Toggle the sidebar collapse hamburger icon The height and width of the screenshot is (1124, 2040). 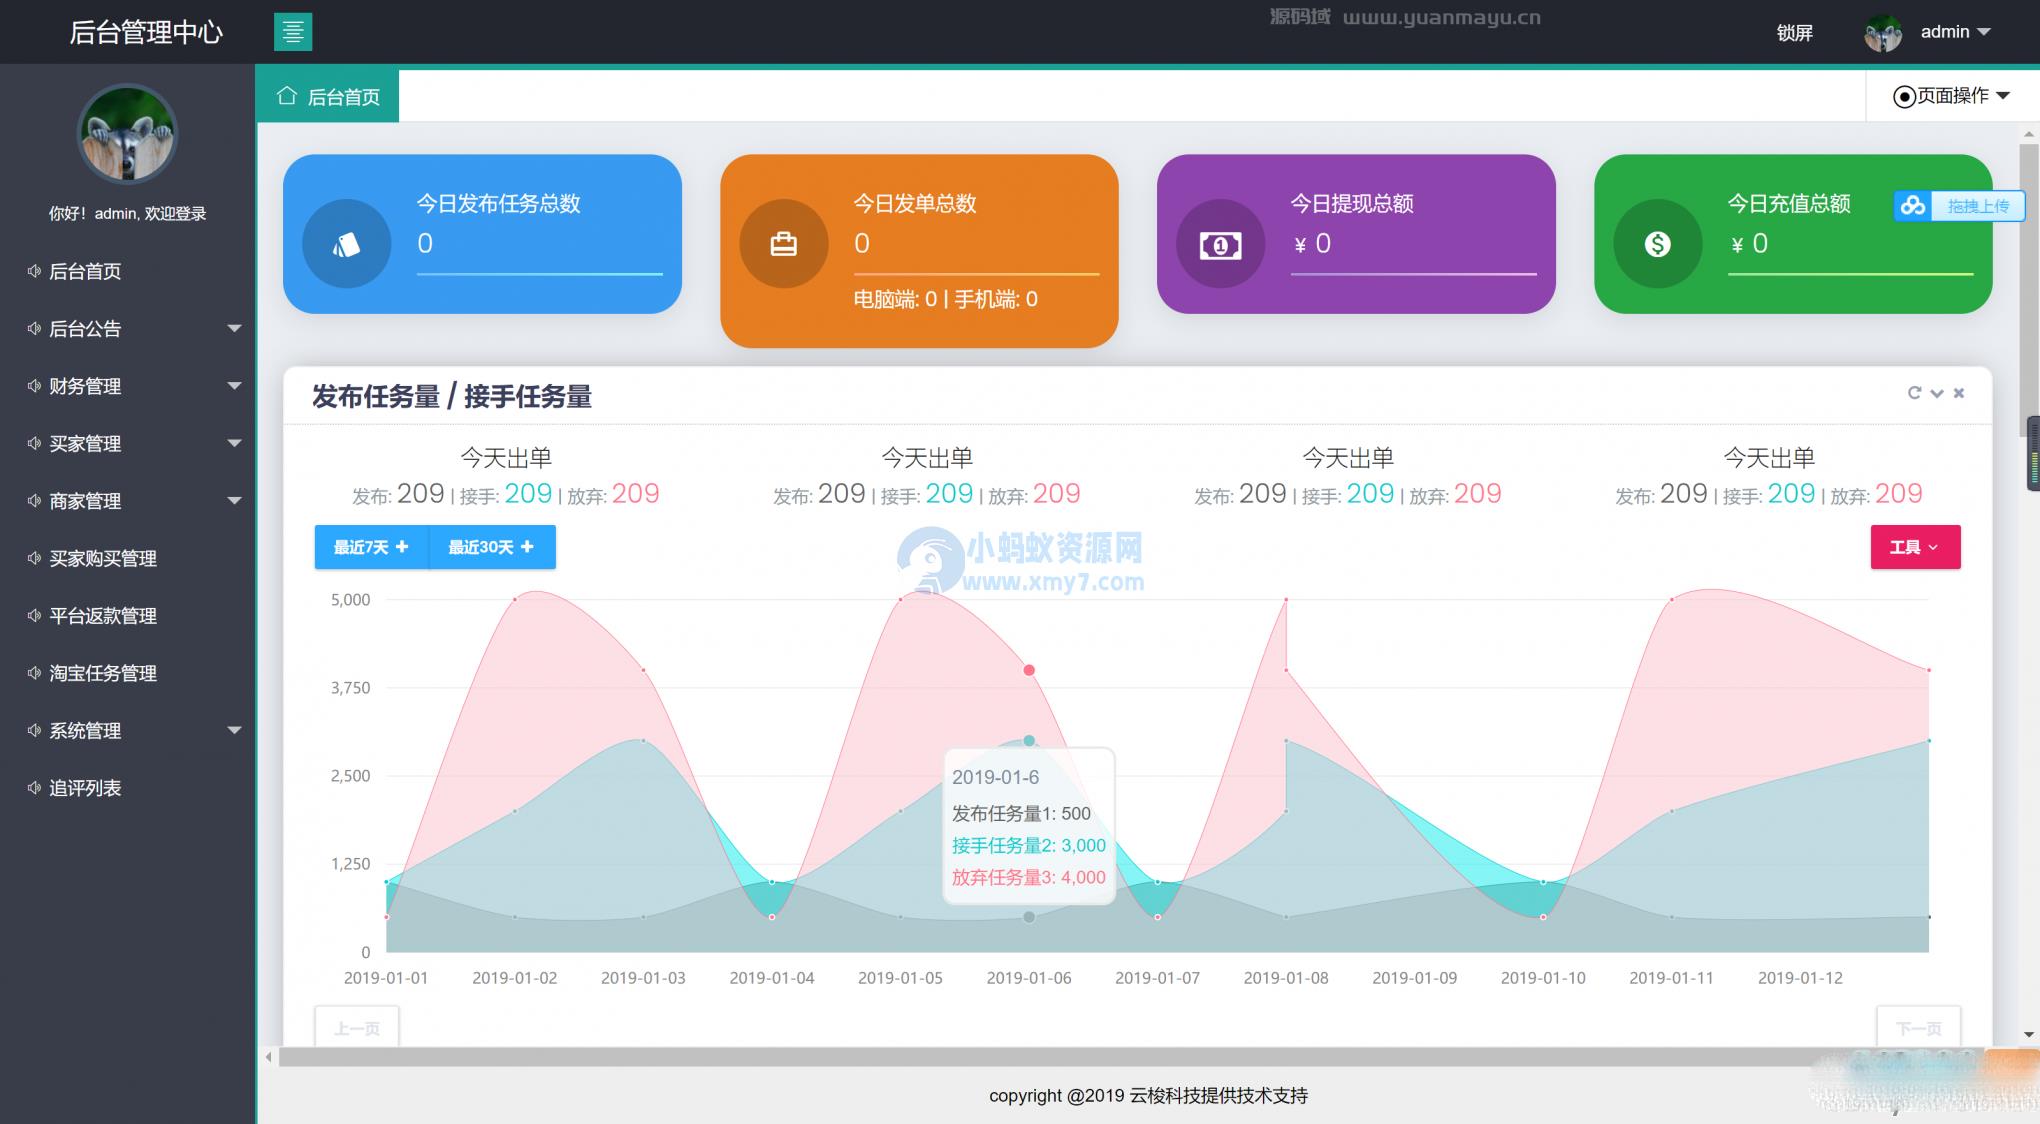tap(293, 32)
